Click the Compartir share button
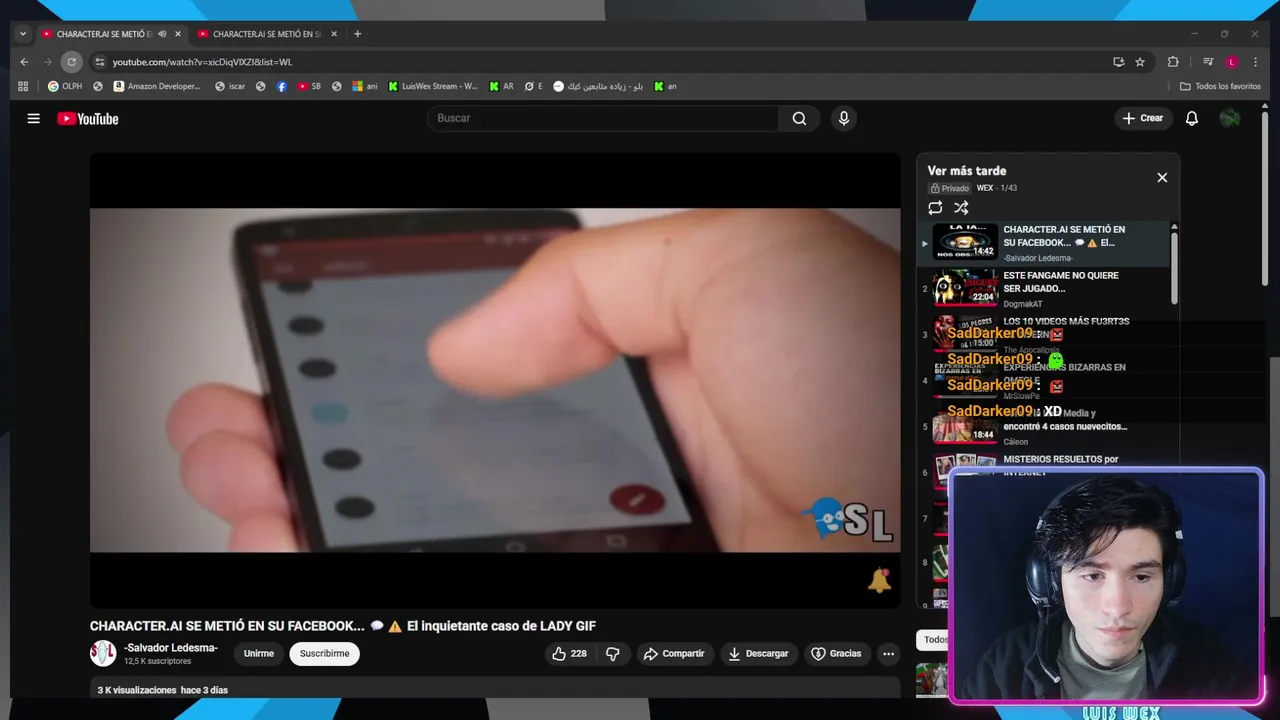The width and height of the screenshot is (1280, 720). coord(674,653)
